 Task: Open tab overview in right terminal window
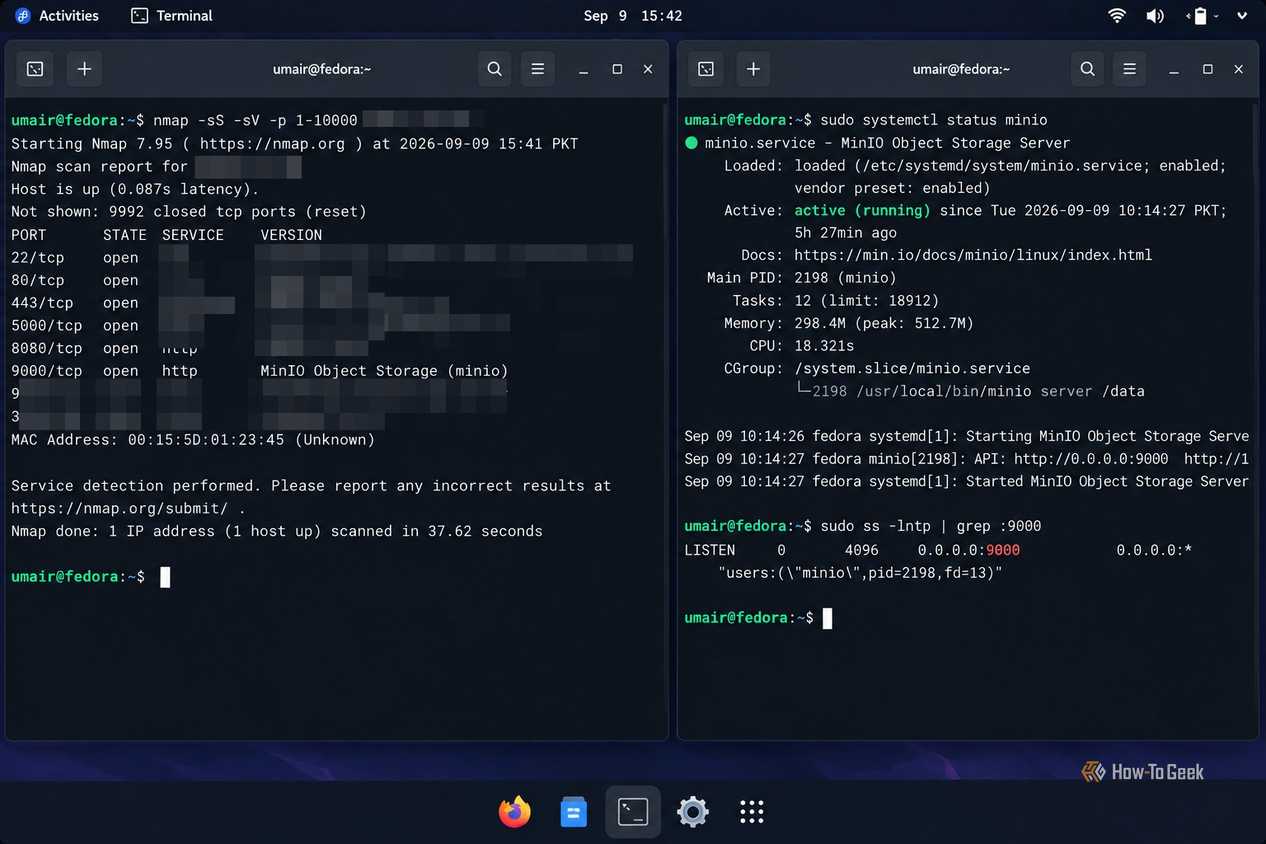[706, 69]
